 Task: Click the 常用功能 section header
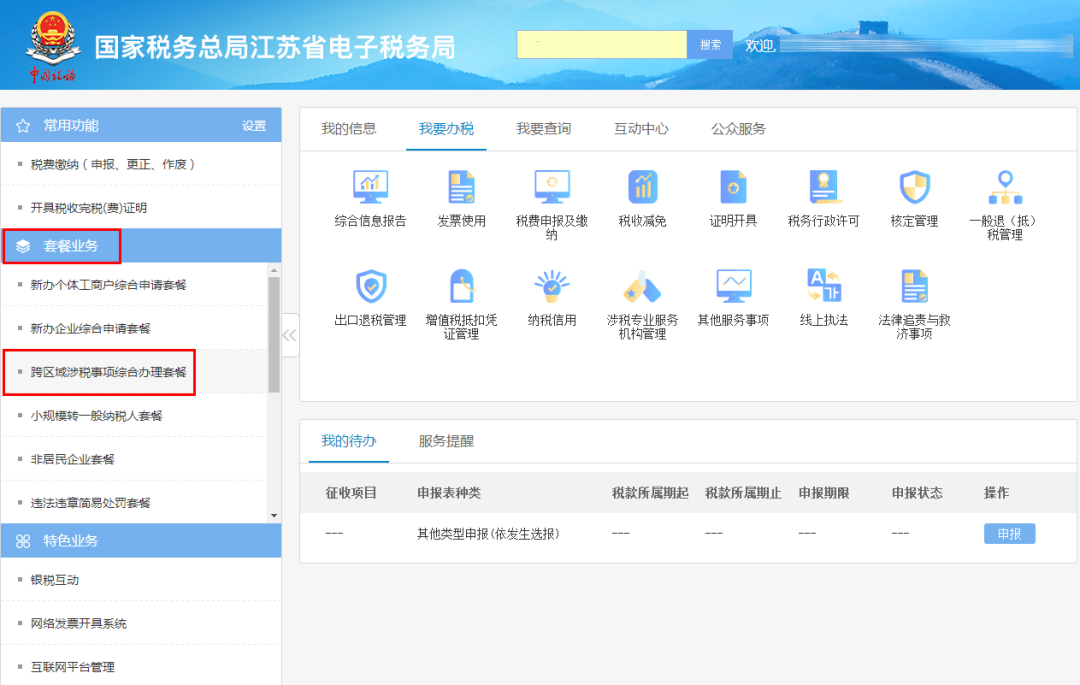pos(141,125)
